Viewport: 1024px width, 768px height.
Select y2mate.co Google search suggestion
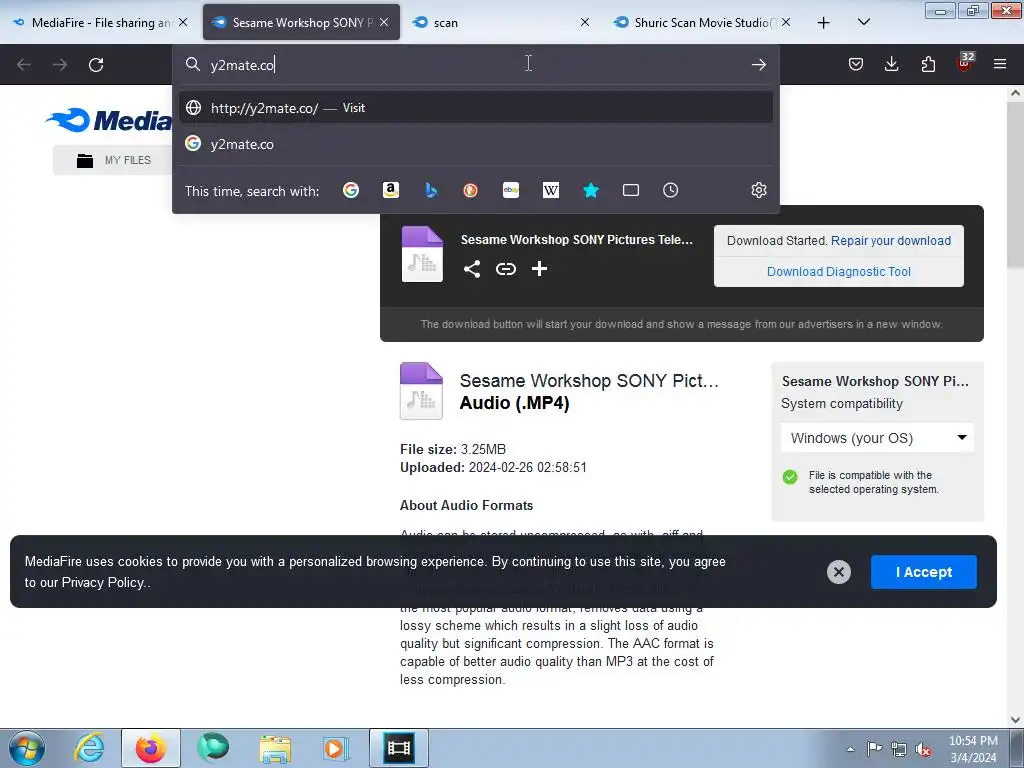(x=475, y=144)
